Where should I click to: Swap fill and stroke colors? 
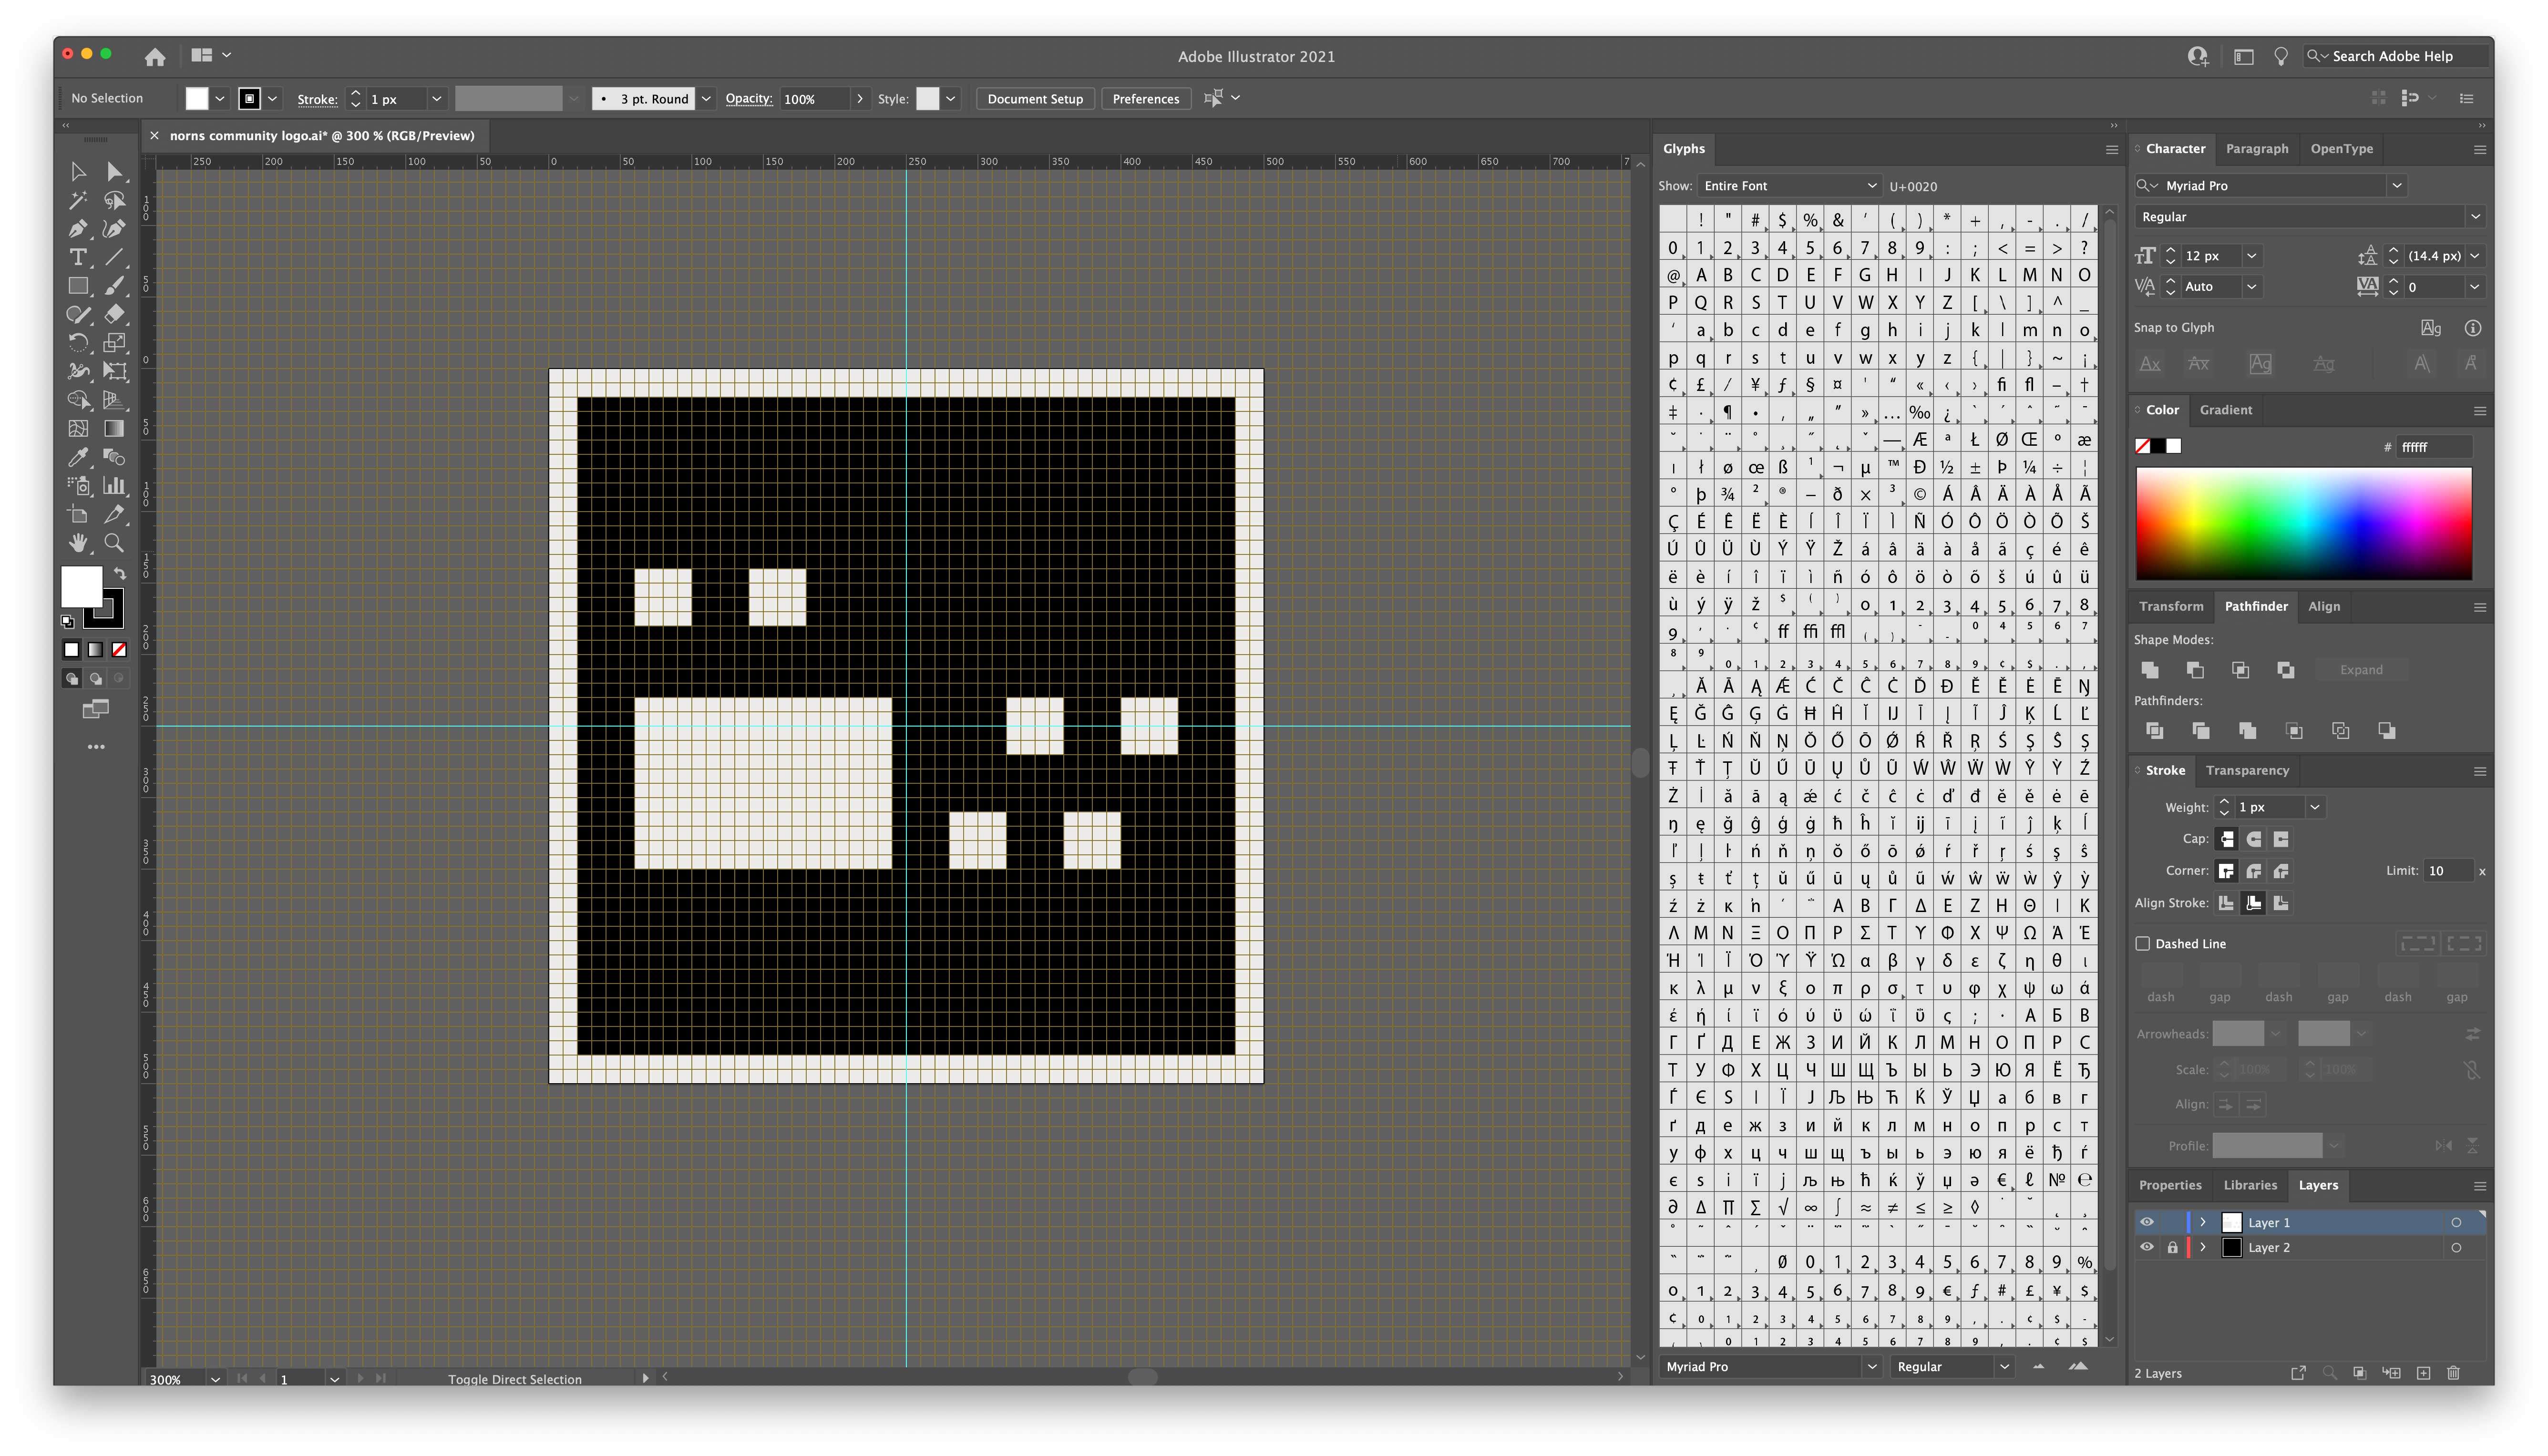point(120,573)
